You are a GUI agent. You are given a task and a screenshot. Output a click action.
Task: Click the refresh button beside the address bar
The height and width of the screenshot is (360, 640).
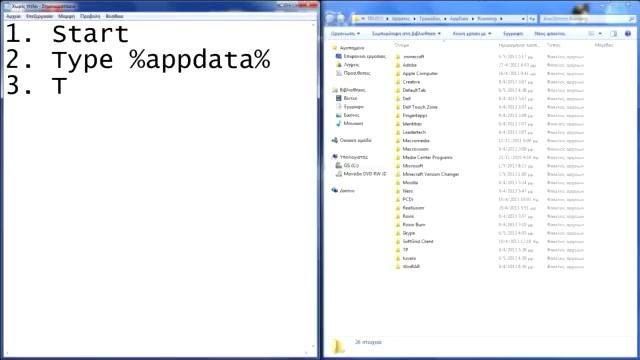(532, 19)
